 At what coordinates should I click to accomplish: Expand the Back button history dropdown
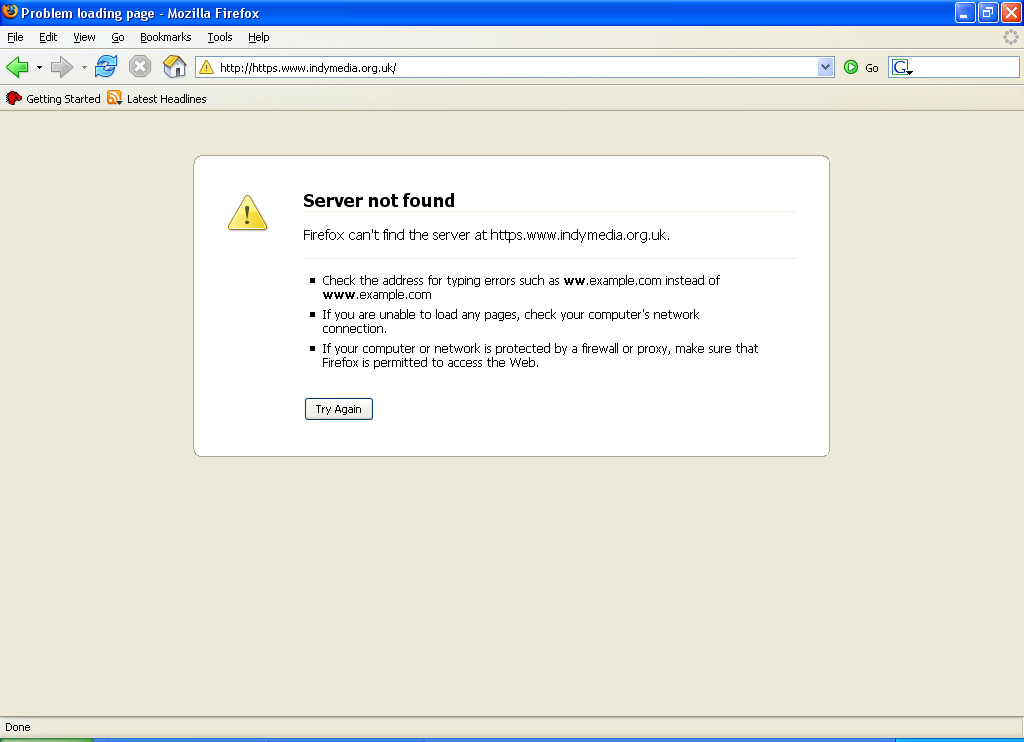coord(39,67)
